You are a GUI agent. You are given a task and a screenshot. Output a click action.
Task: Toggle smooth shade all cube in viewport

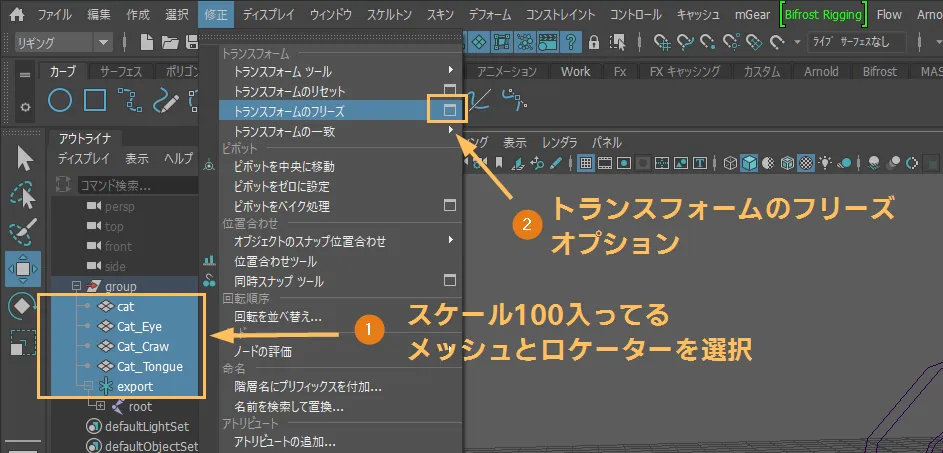coord(749,162)
